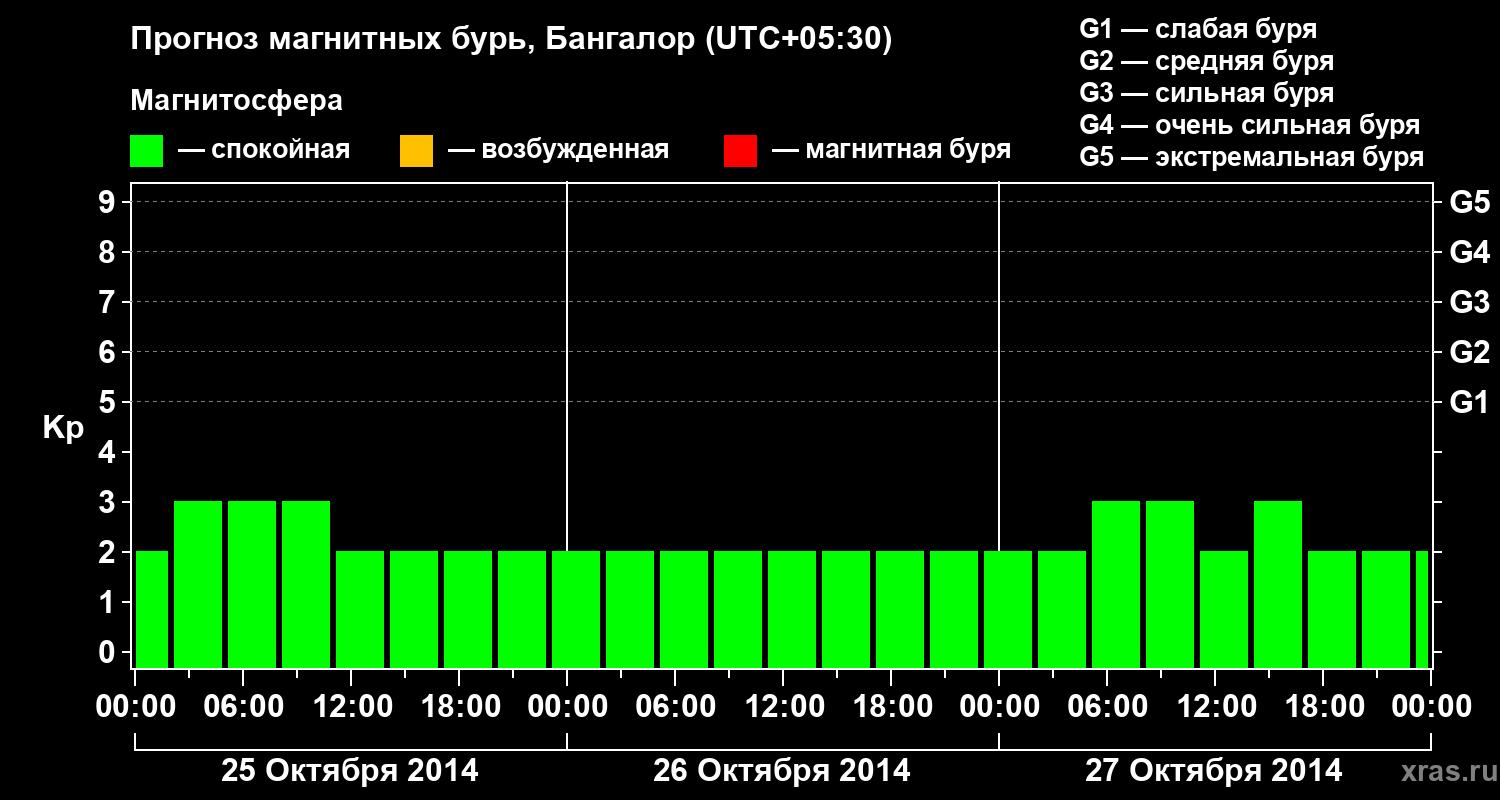Click the '— магнитная буря' legend label
The width and height of the screenshot is (1500, 800).
tap(891, 151)
